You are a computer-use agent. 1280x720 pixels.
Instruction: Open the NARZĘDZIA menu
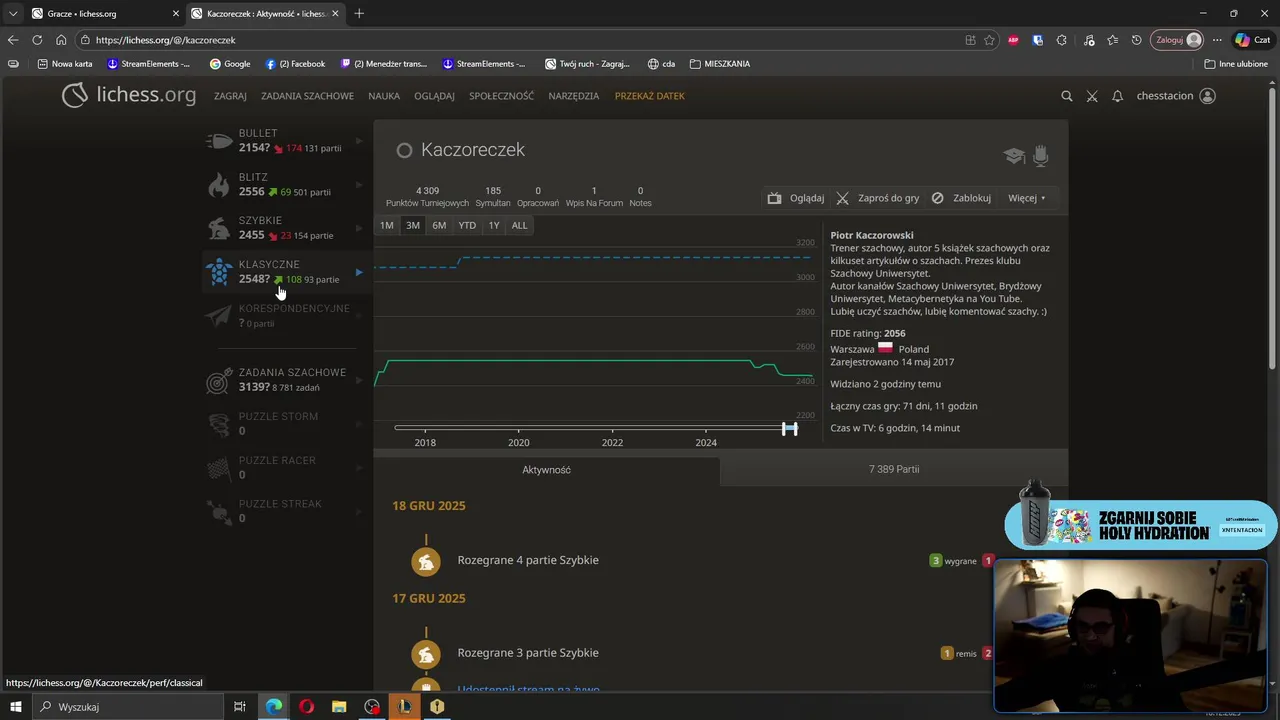(574, 96)
